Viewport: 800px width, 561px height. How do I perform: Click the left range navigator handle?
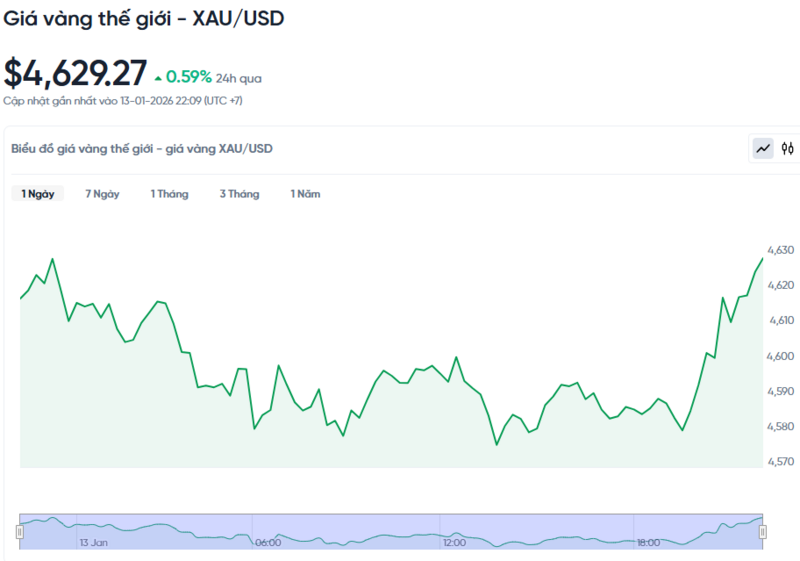tap(20, 532)
